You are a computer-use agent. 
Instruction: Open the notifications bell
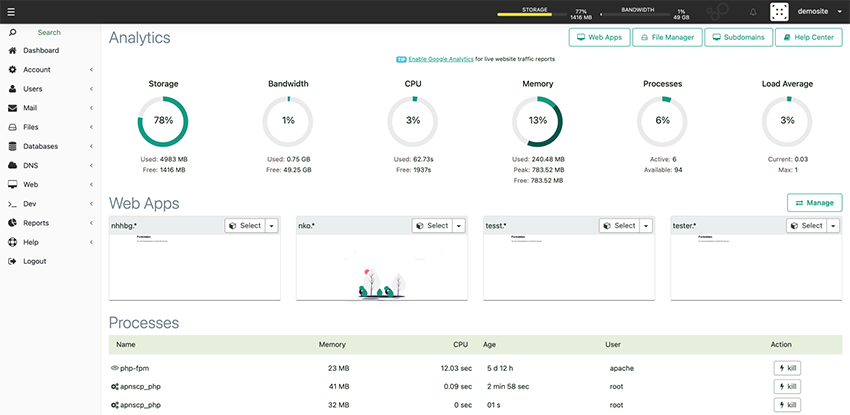(753, 12)
